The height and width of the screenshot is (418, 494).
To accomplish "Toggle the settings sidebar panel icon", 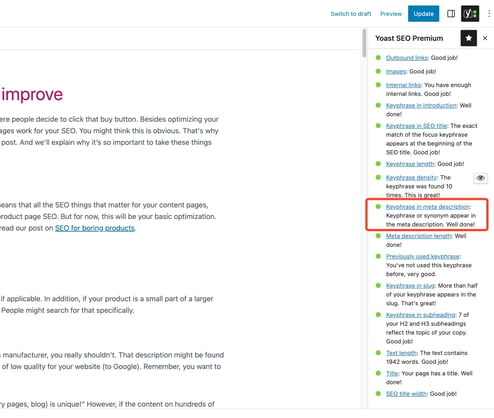I will pyautogui.click(x=451, y=14).
